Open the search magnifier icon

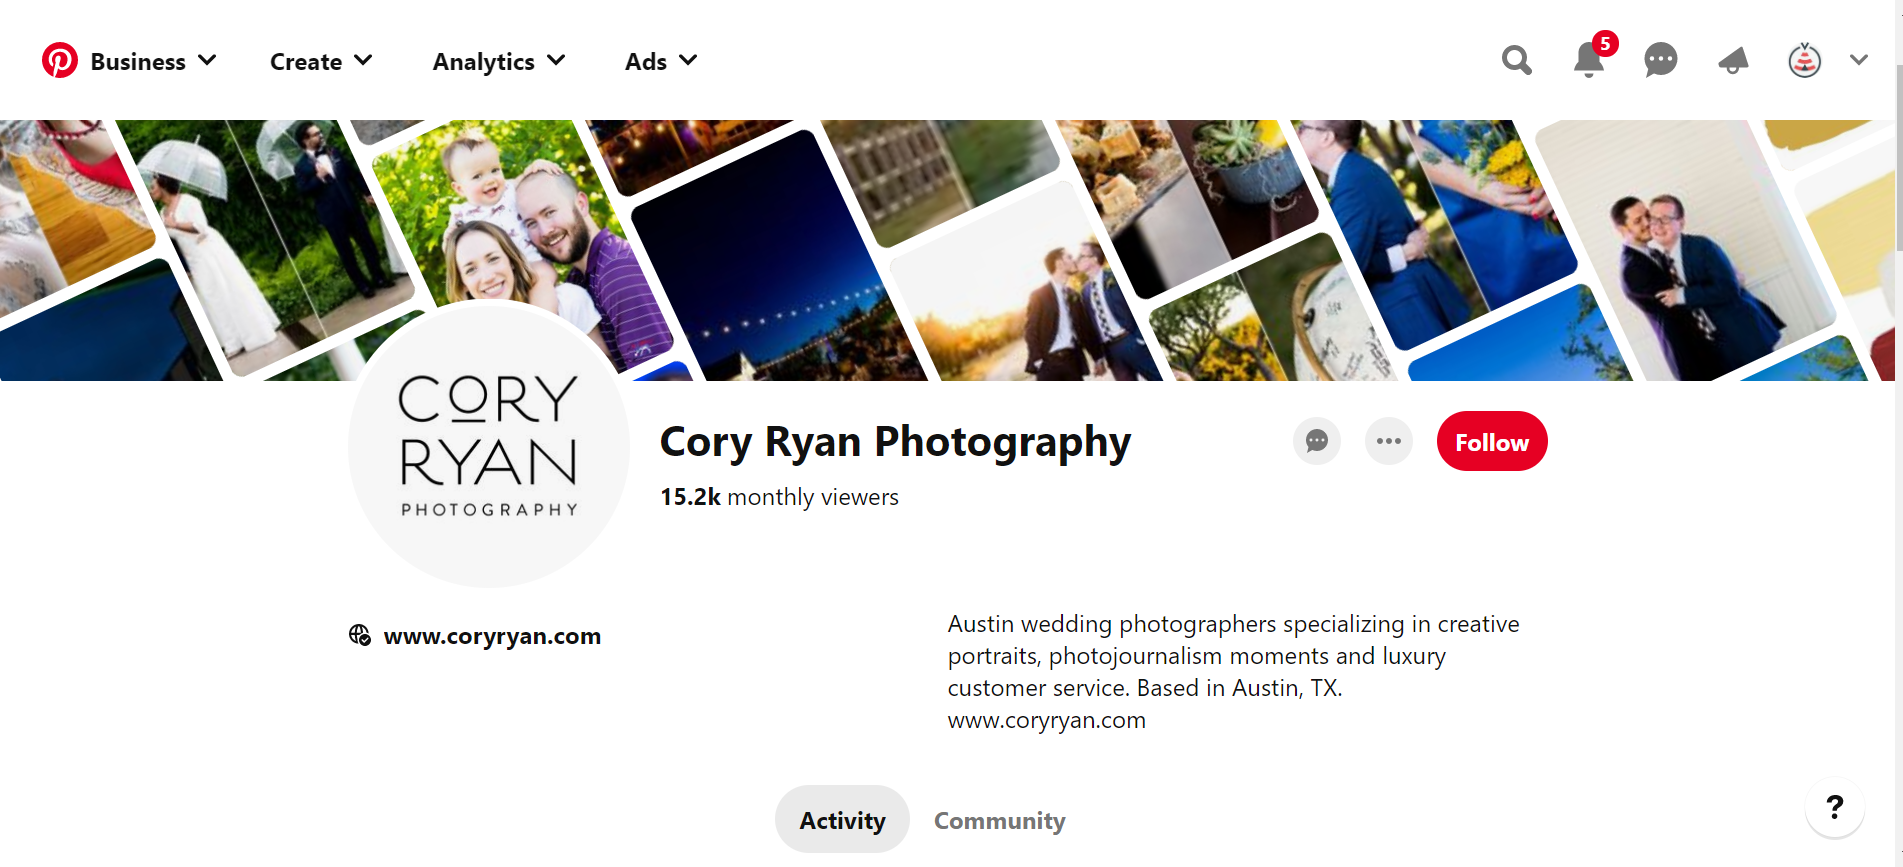coord(1516,61)
